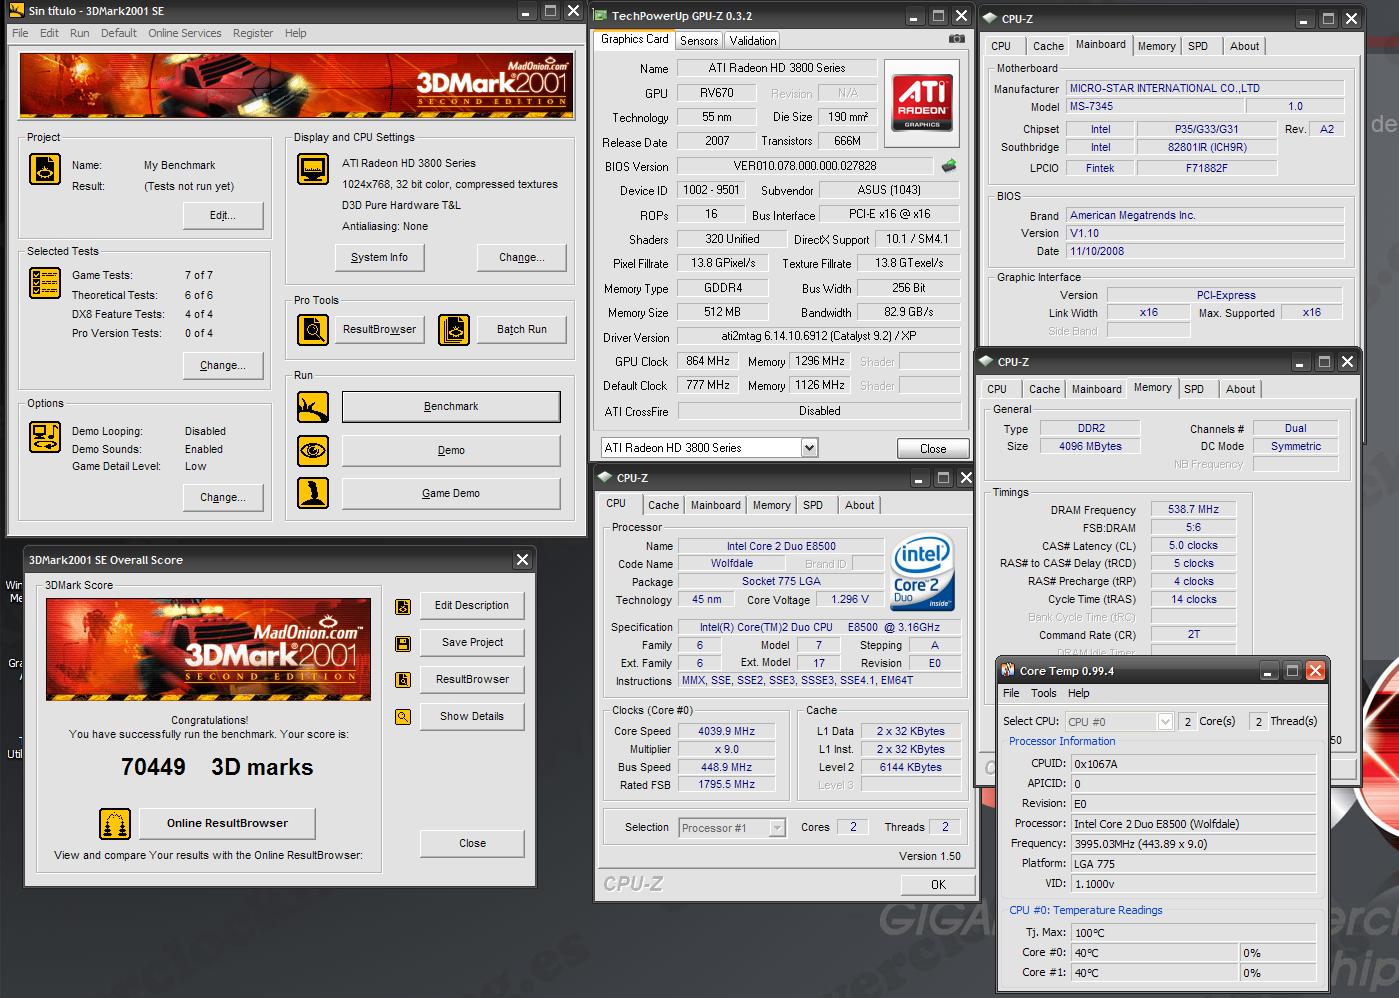Screen dimensions: 1399x998
Task: Click the ATI Radeon logo in GPU-Z
Action: tap(922, 101)
